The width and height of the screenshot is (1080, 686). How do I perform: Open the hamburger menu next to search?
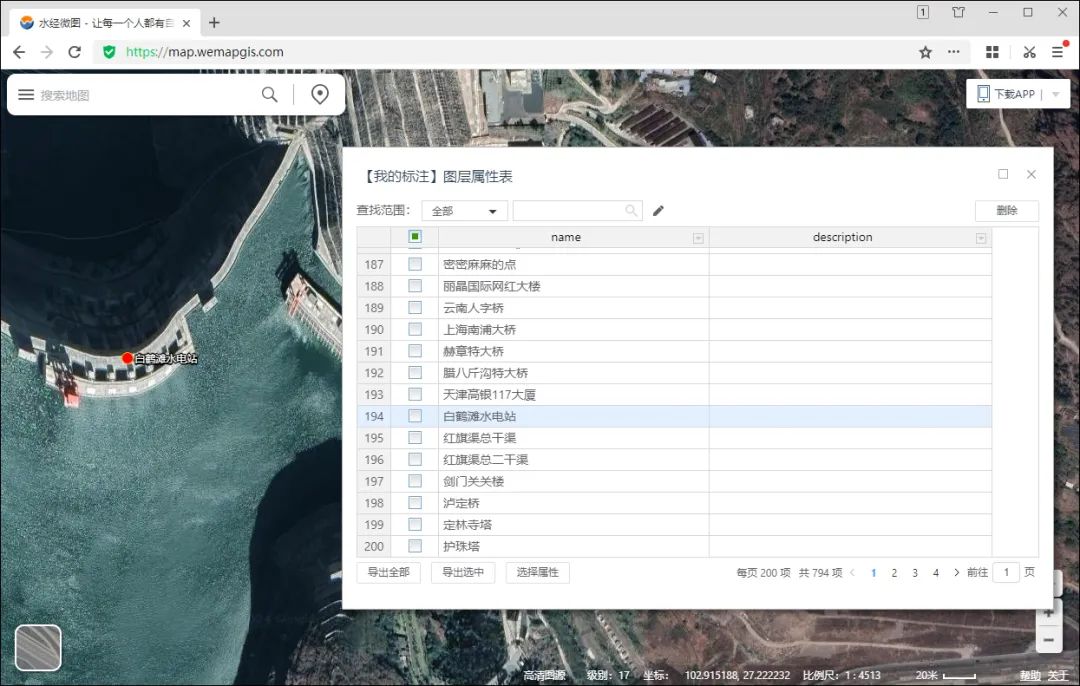point(26,93)
